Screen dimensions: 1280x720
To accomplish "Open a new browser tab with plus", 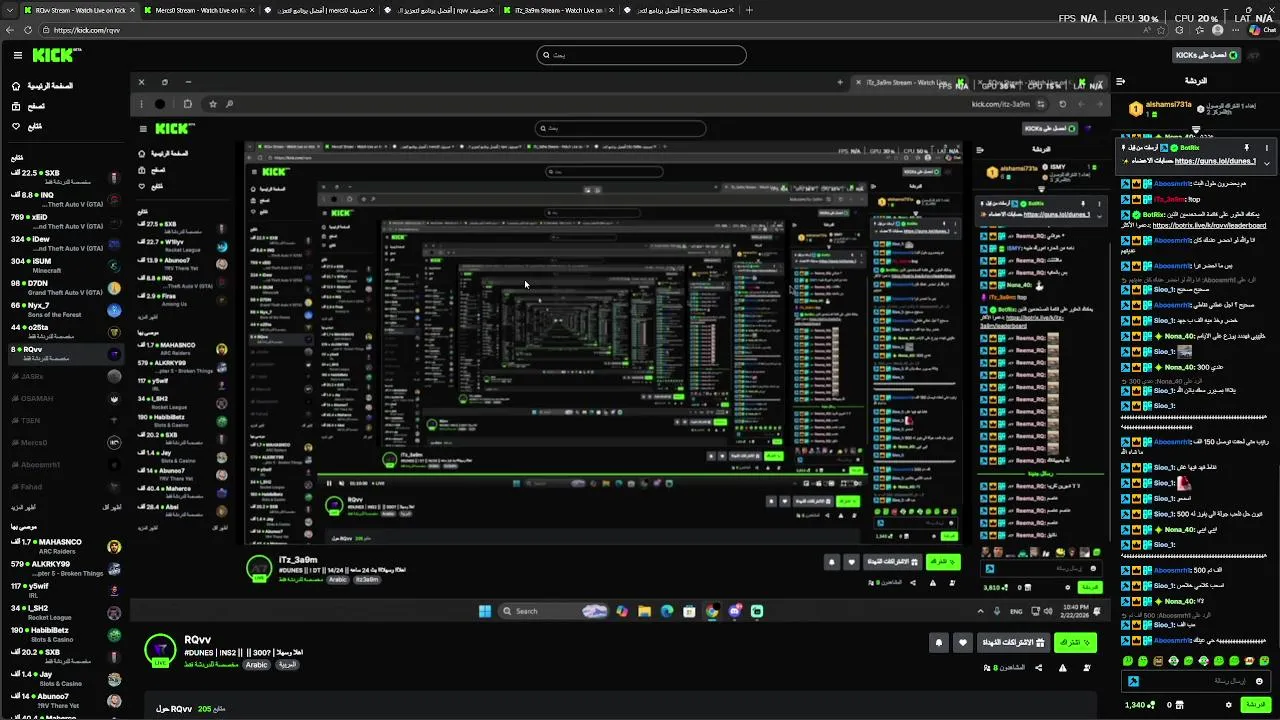I will (749, 10).
